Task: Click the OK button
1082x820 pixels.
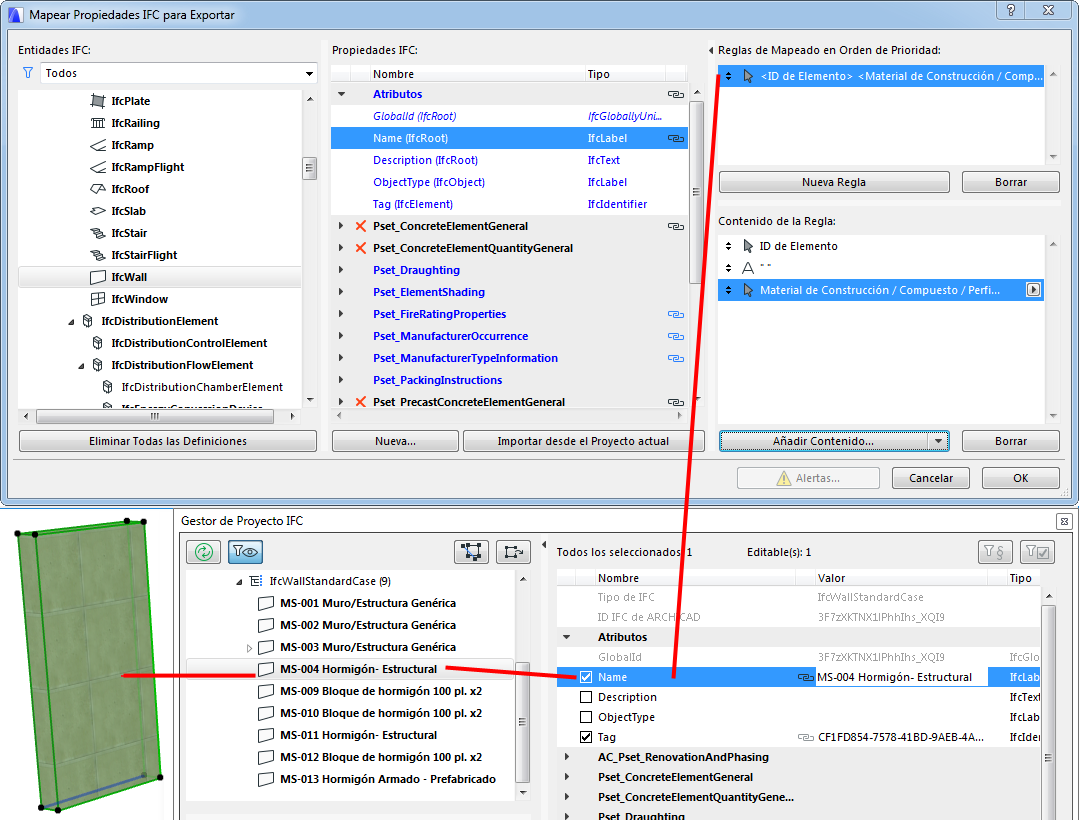Action: [x=1021, y=478]
